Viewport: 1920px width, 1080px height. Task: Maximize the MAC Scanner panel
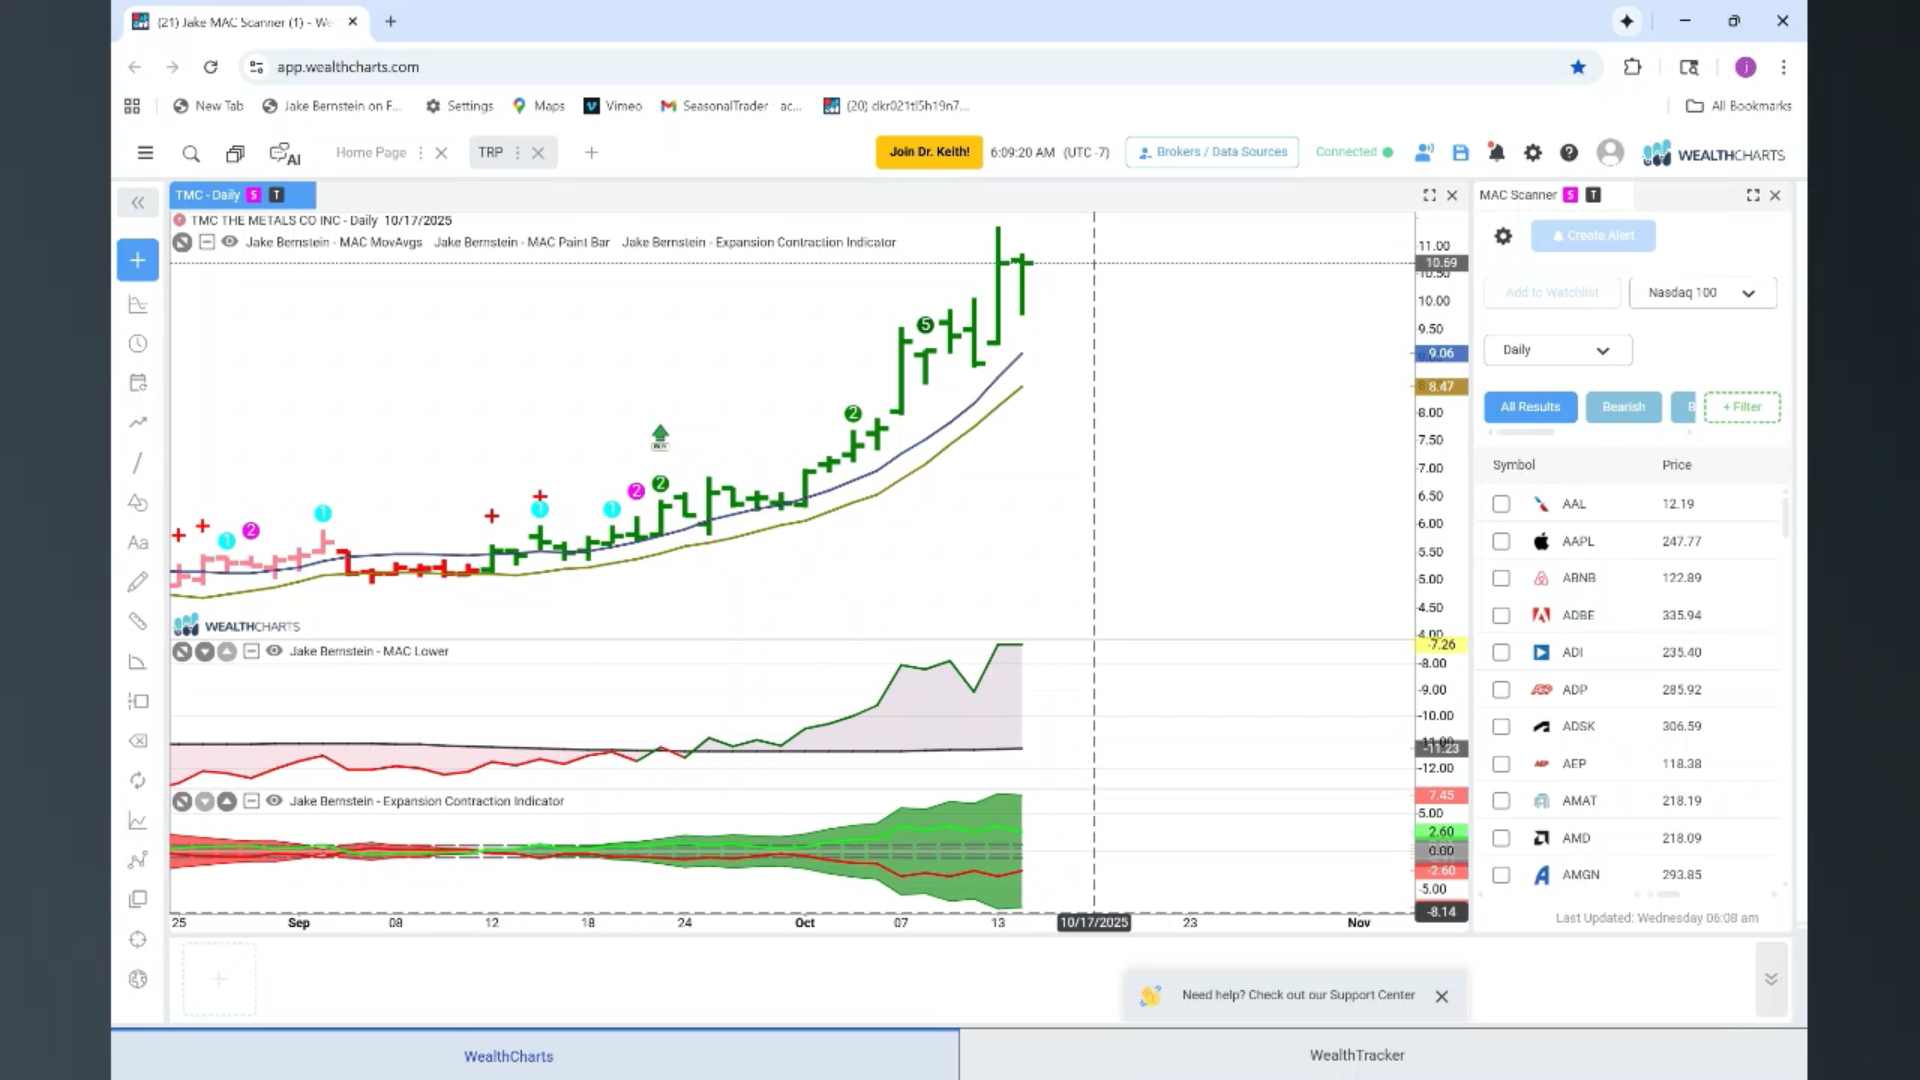click(x=1753, y=195)
